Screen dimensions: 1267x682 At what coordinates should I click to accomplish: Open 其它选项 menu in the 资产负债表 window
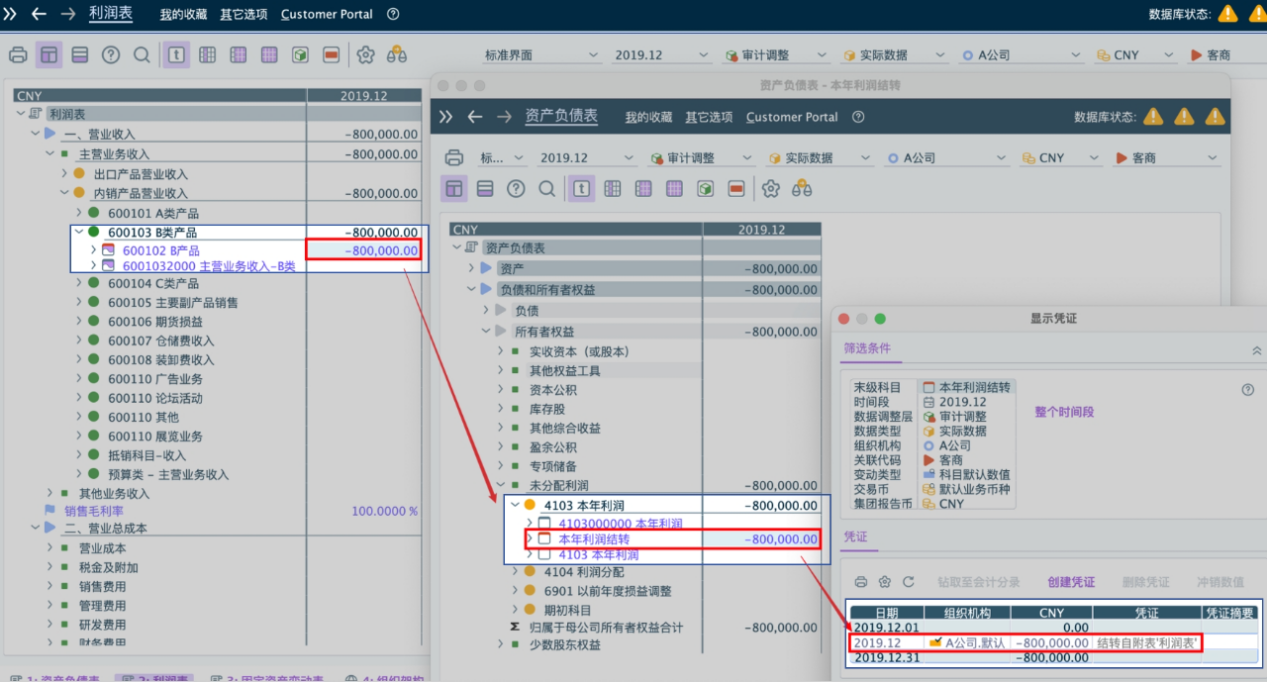point(708,117)
